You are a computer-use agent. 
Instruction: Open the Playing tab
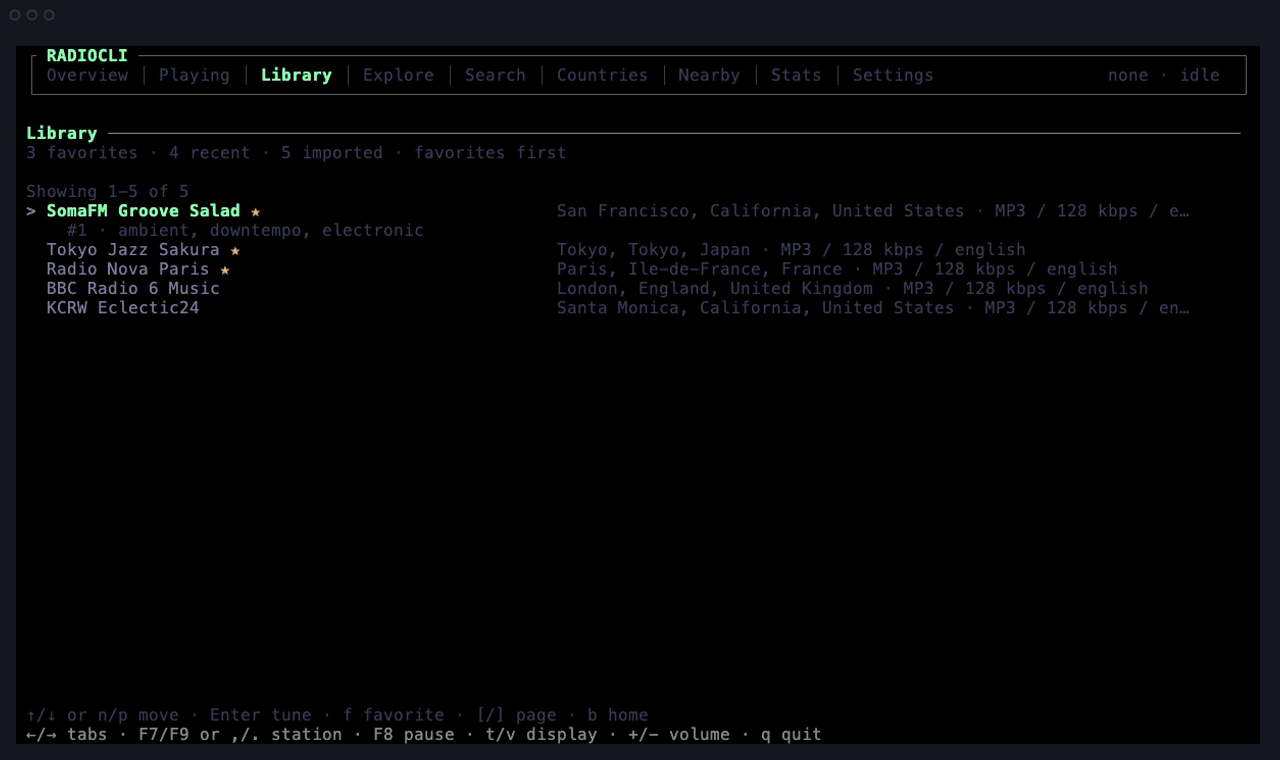pos(194,75)
